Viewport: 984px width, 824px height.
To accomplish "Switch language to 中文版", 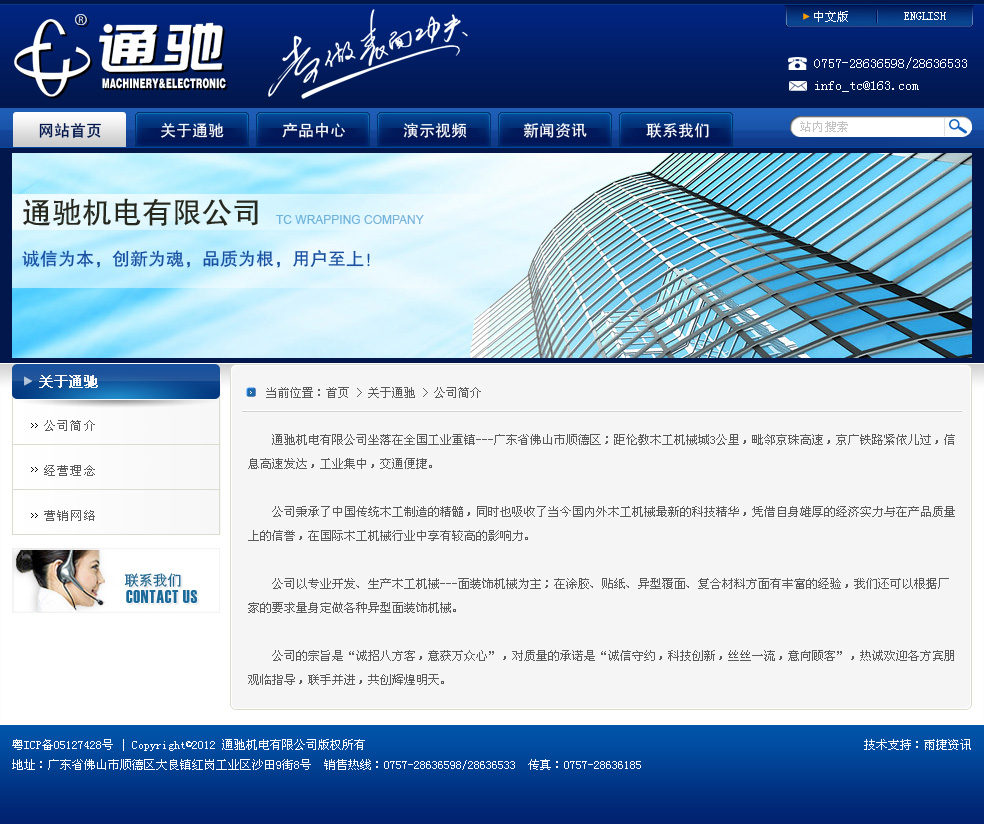I will 829,17.
